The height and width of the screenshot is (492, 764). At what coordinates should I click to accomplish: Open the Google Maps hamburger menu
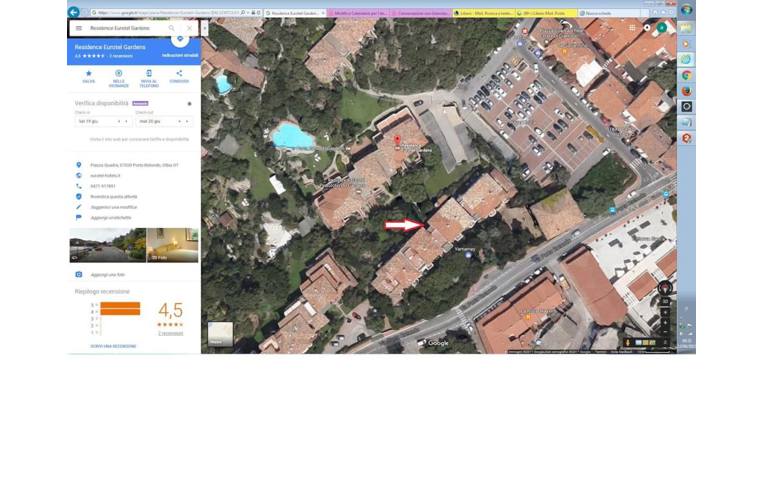(79, 28)
